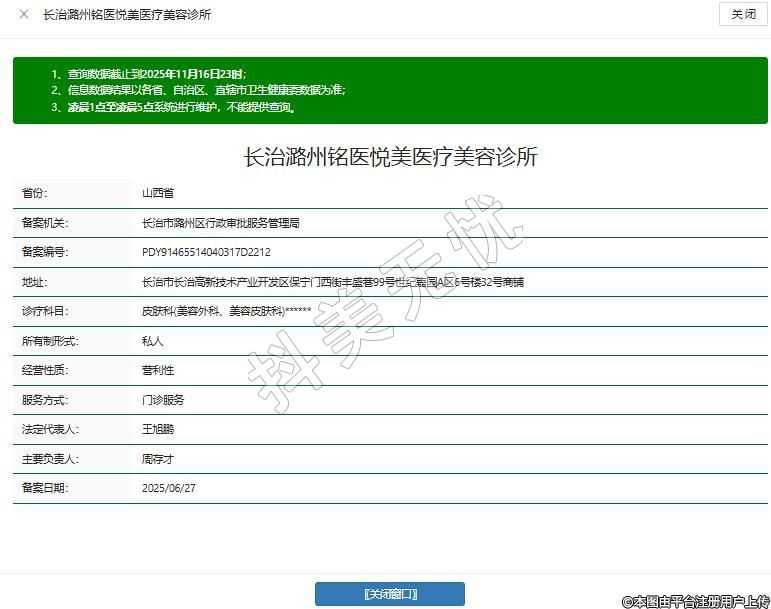Click the 诊疗科目 value 皮肤科

point(226,311)
